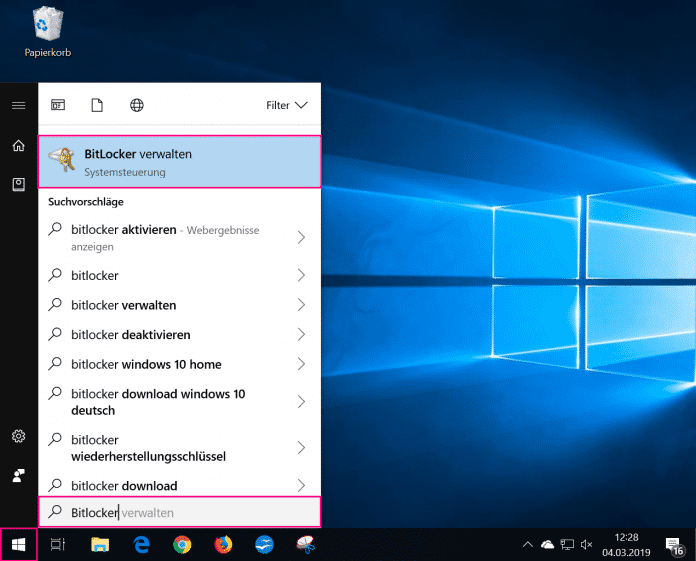Open search settings gear icon
Viewport: 696px width, 561px height.
tap(18, 436)
